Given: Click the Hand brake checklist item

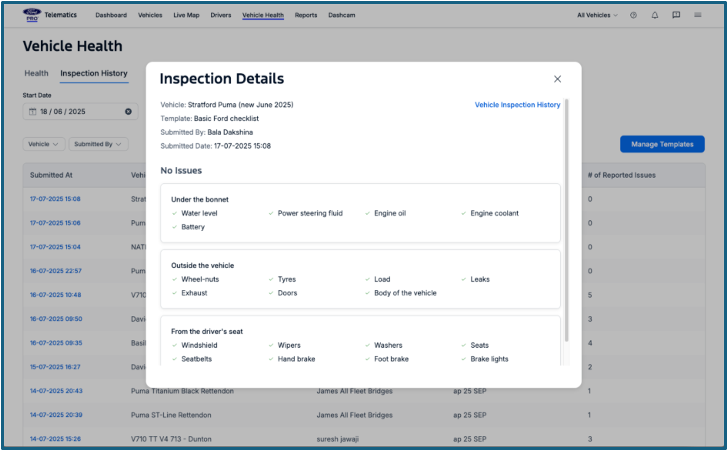Looking at the screenshot, I should coord(292,359).
